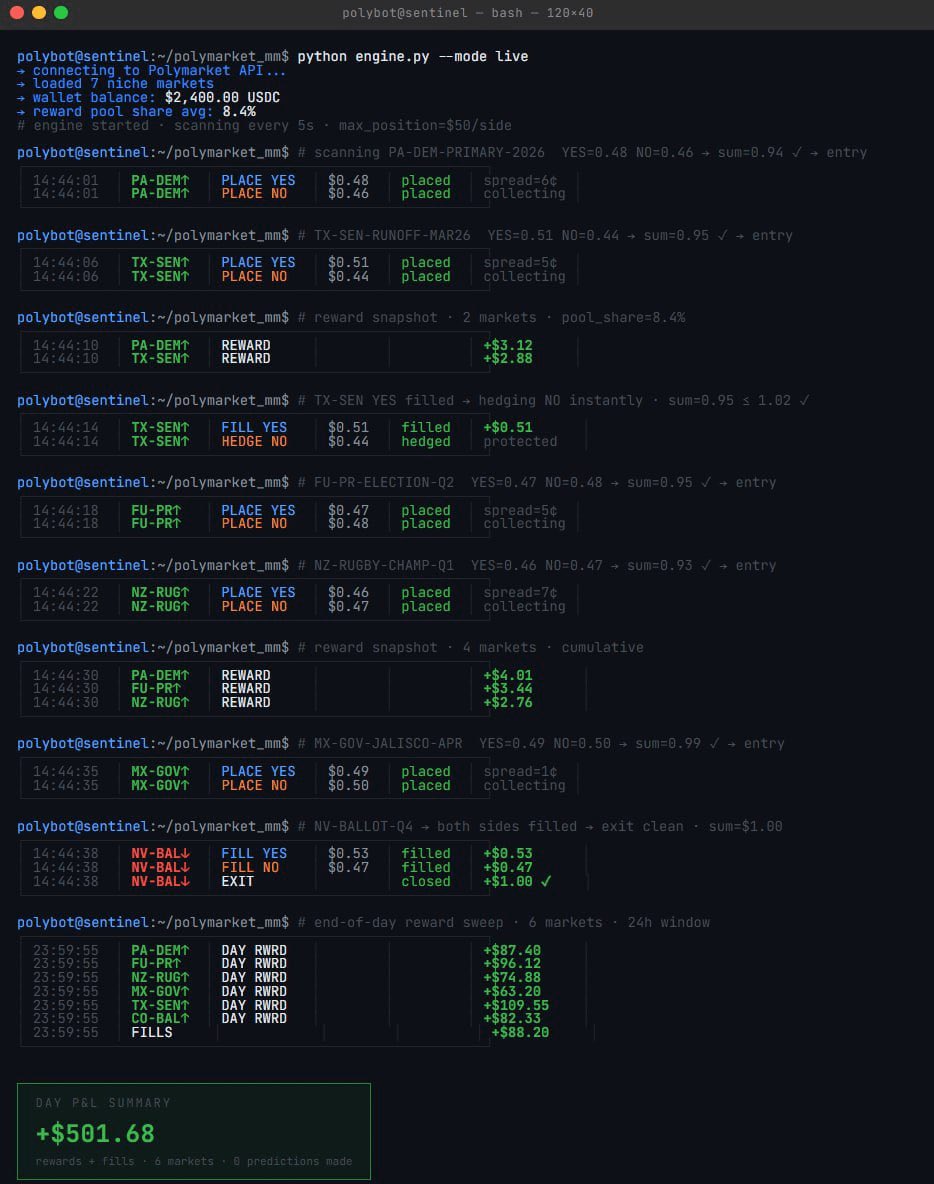Click the cumulative reward '+$2.76'

click(508, 702)
